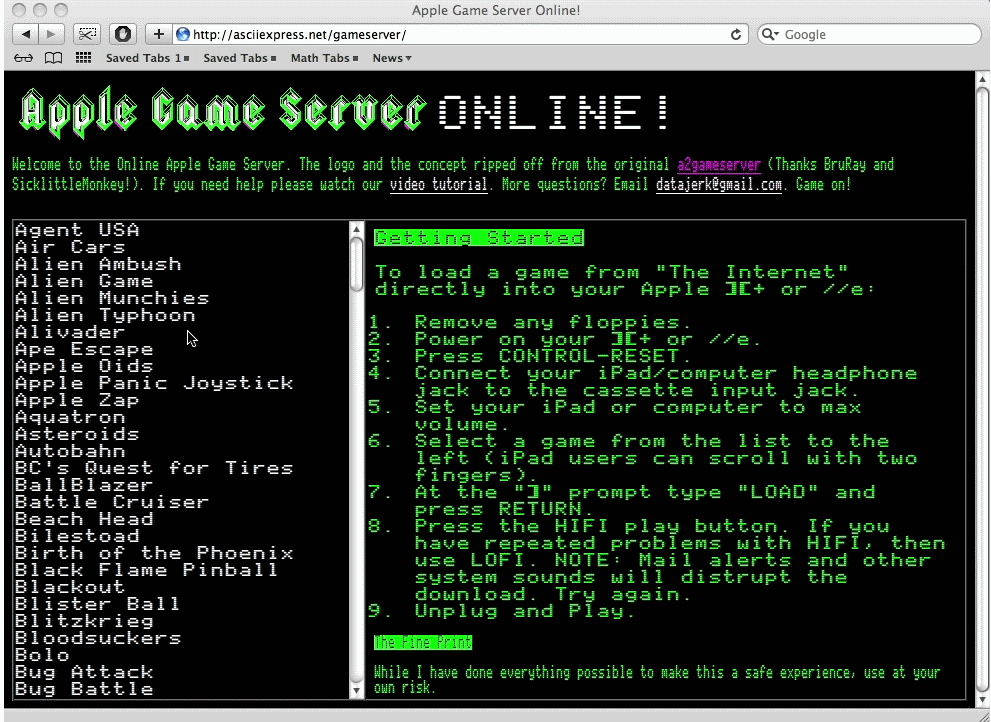Click page scrollbar up arrow
The width and height of the screenshot is (991, 722).
click(983, 79)
